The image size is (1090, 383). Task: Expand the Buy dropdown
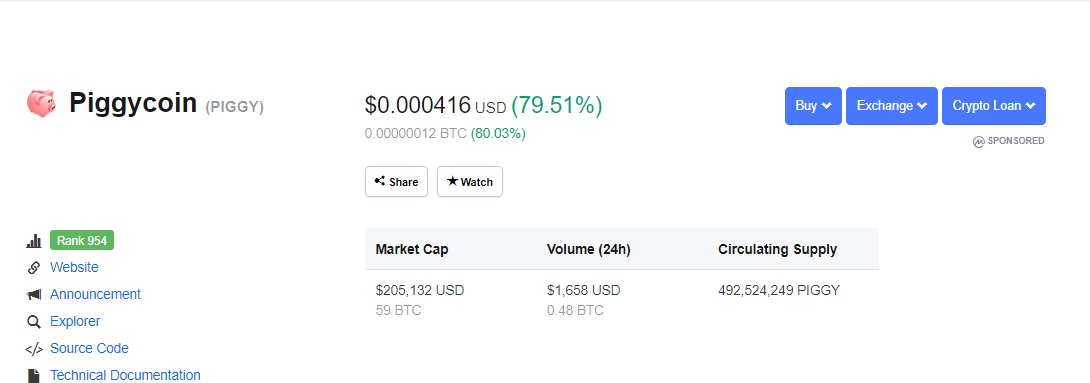coord(813,106)
